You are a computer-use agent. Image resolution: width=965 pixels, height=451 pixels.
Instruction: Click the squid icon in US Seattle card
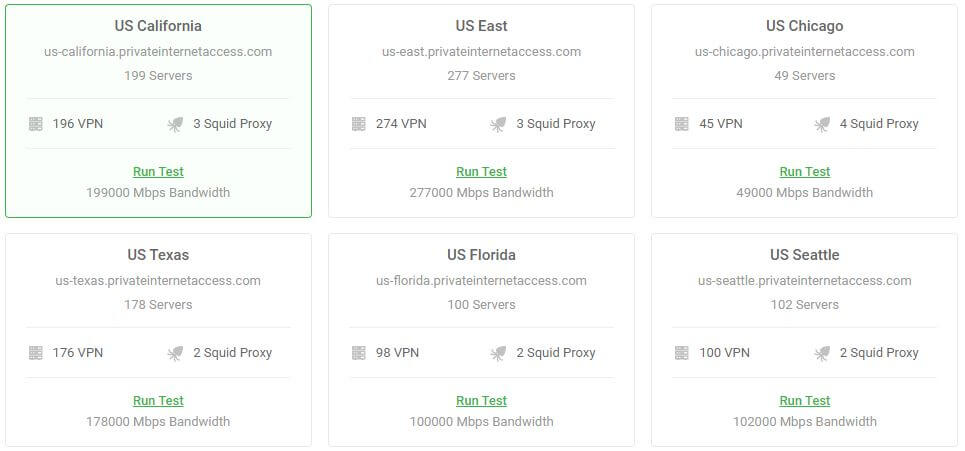pyautogui.click(x=822, y=354)
